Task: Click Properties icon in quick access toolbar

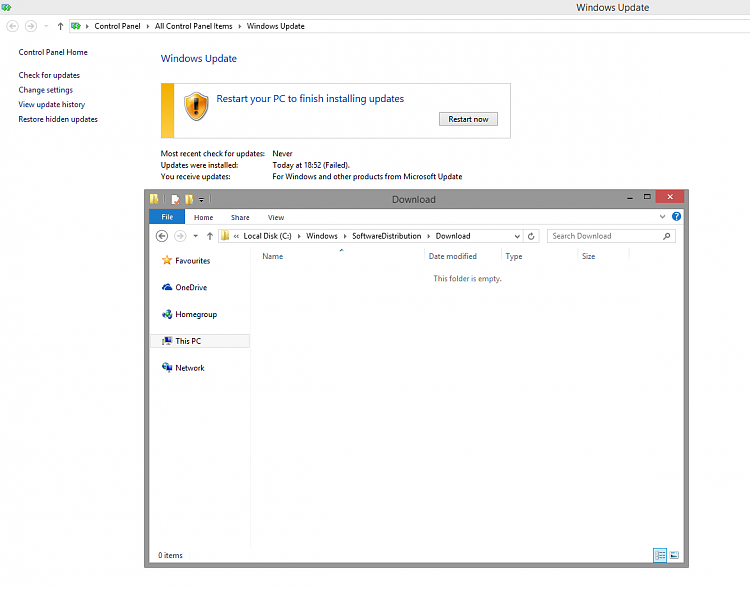Action: coord(176,199)
